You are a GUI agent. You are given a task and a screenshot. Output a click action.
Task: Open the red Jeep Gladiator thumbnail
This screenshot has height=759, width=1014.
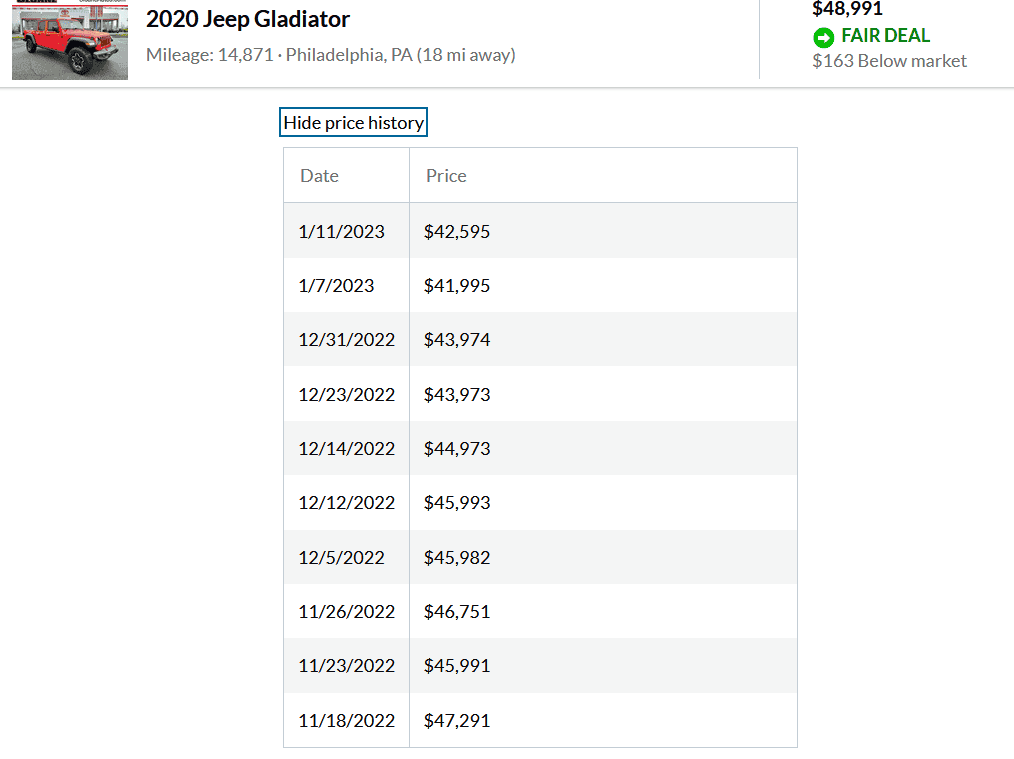point(70,40)
